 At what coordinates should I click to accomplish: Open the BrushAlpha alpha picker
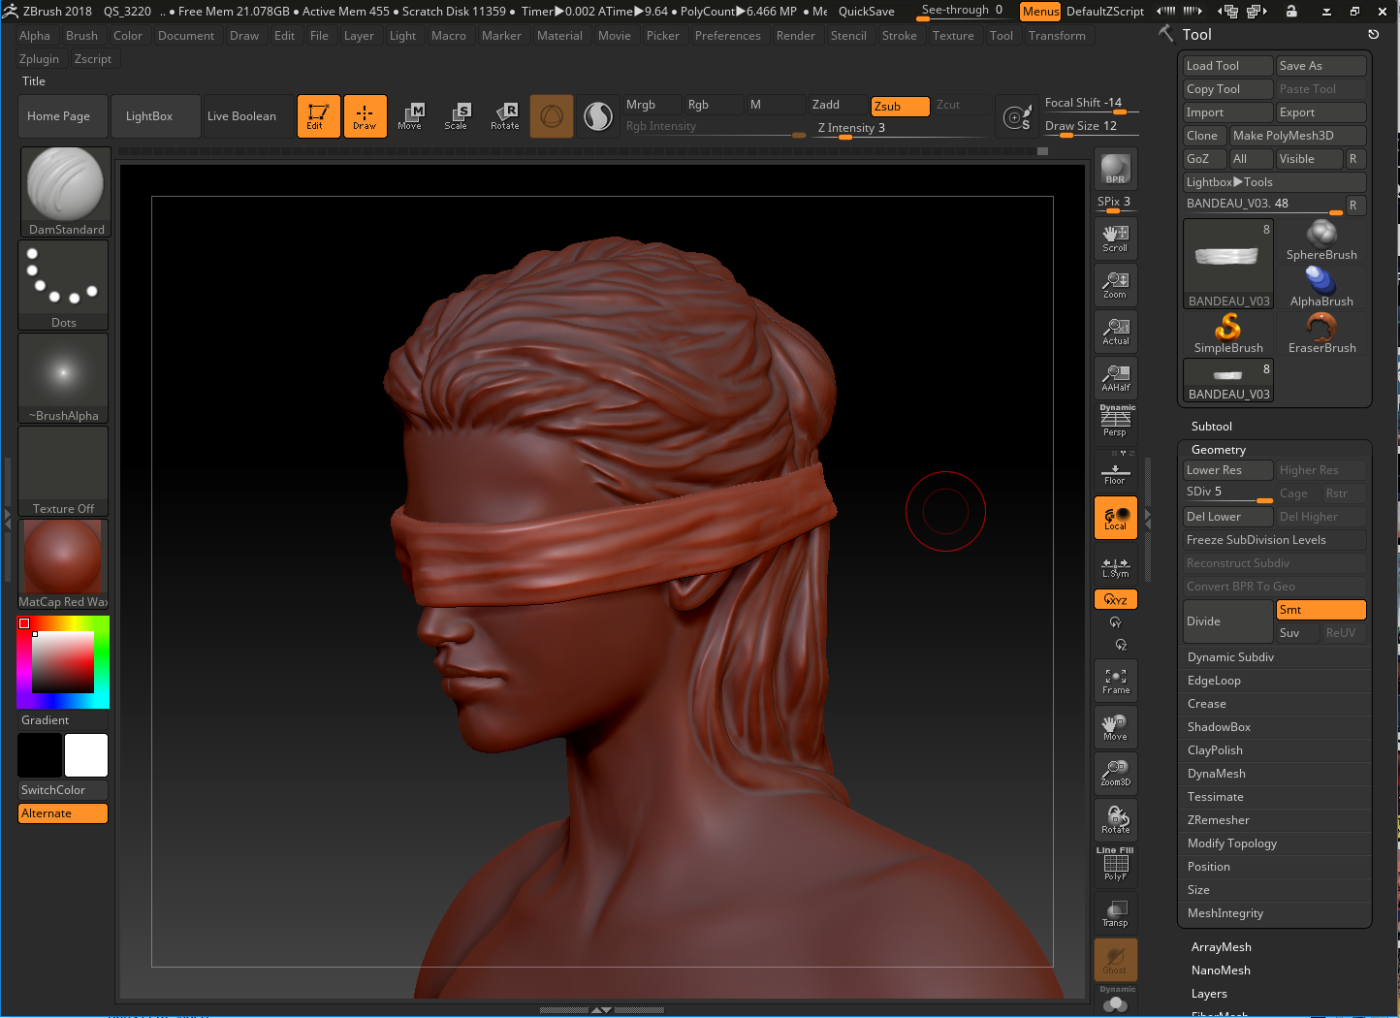(64, 378)
